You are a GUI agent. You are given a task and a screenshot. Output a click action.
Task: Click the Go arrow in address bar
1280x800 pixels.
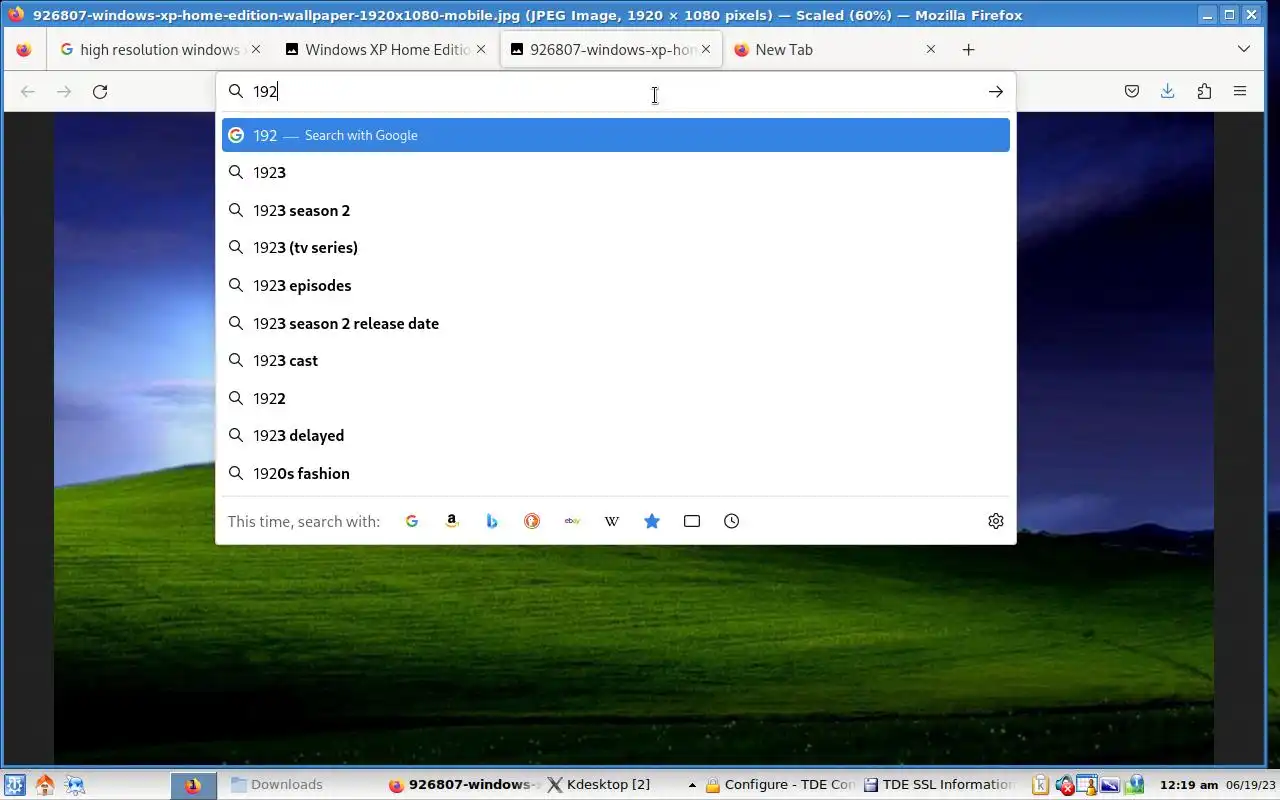pos(996,91)
